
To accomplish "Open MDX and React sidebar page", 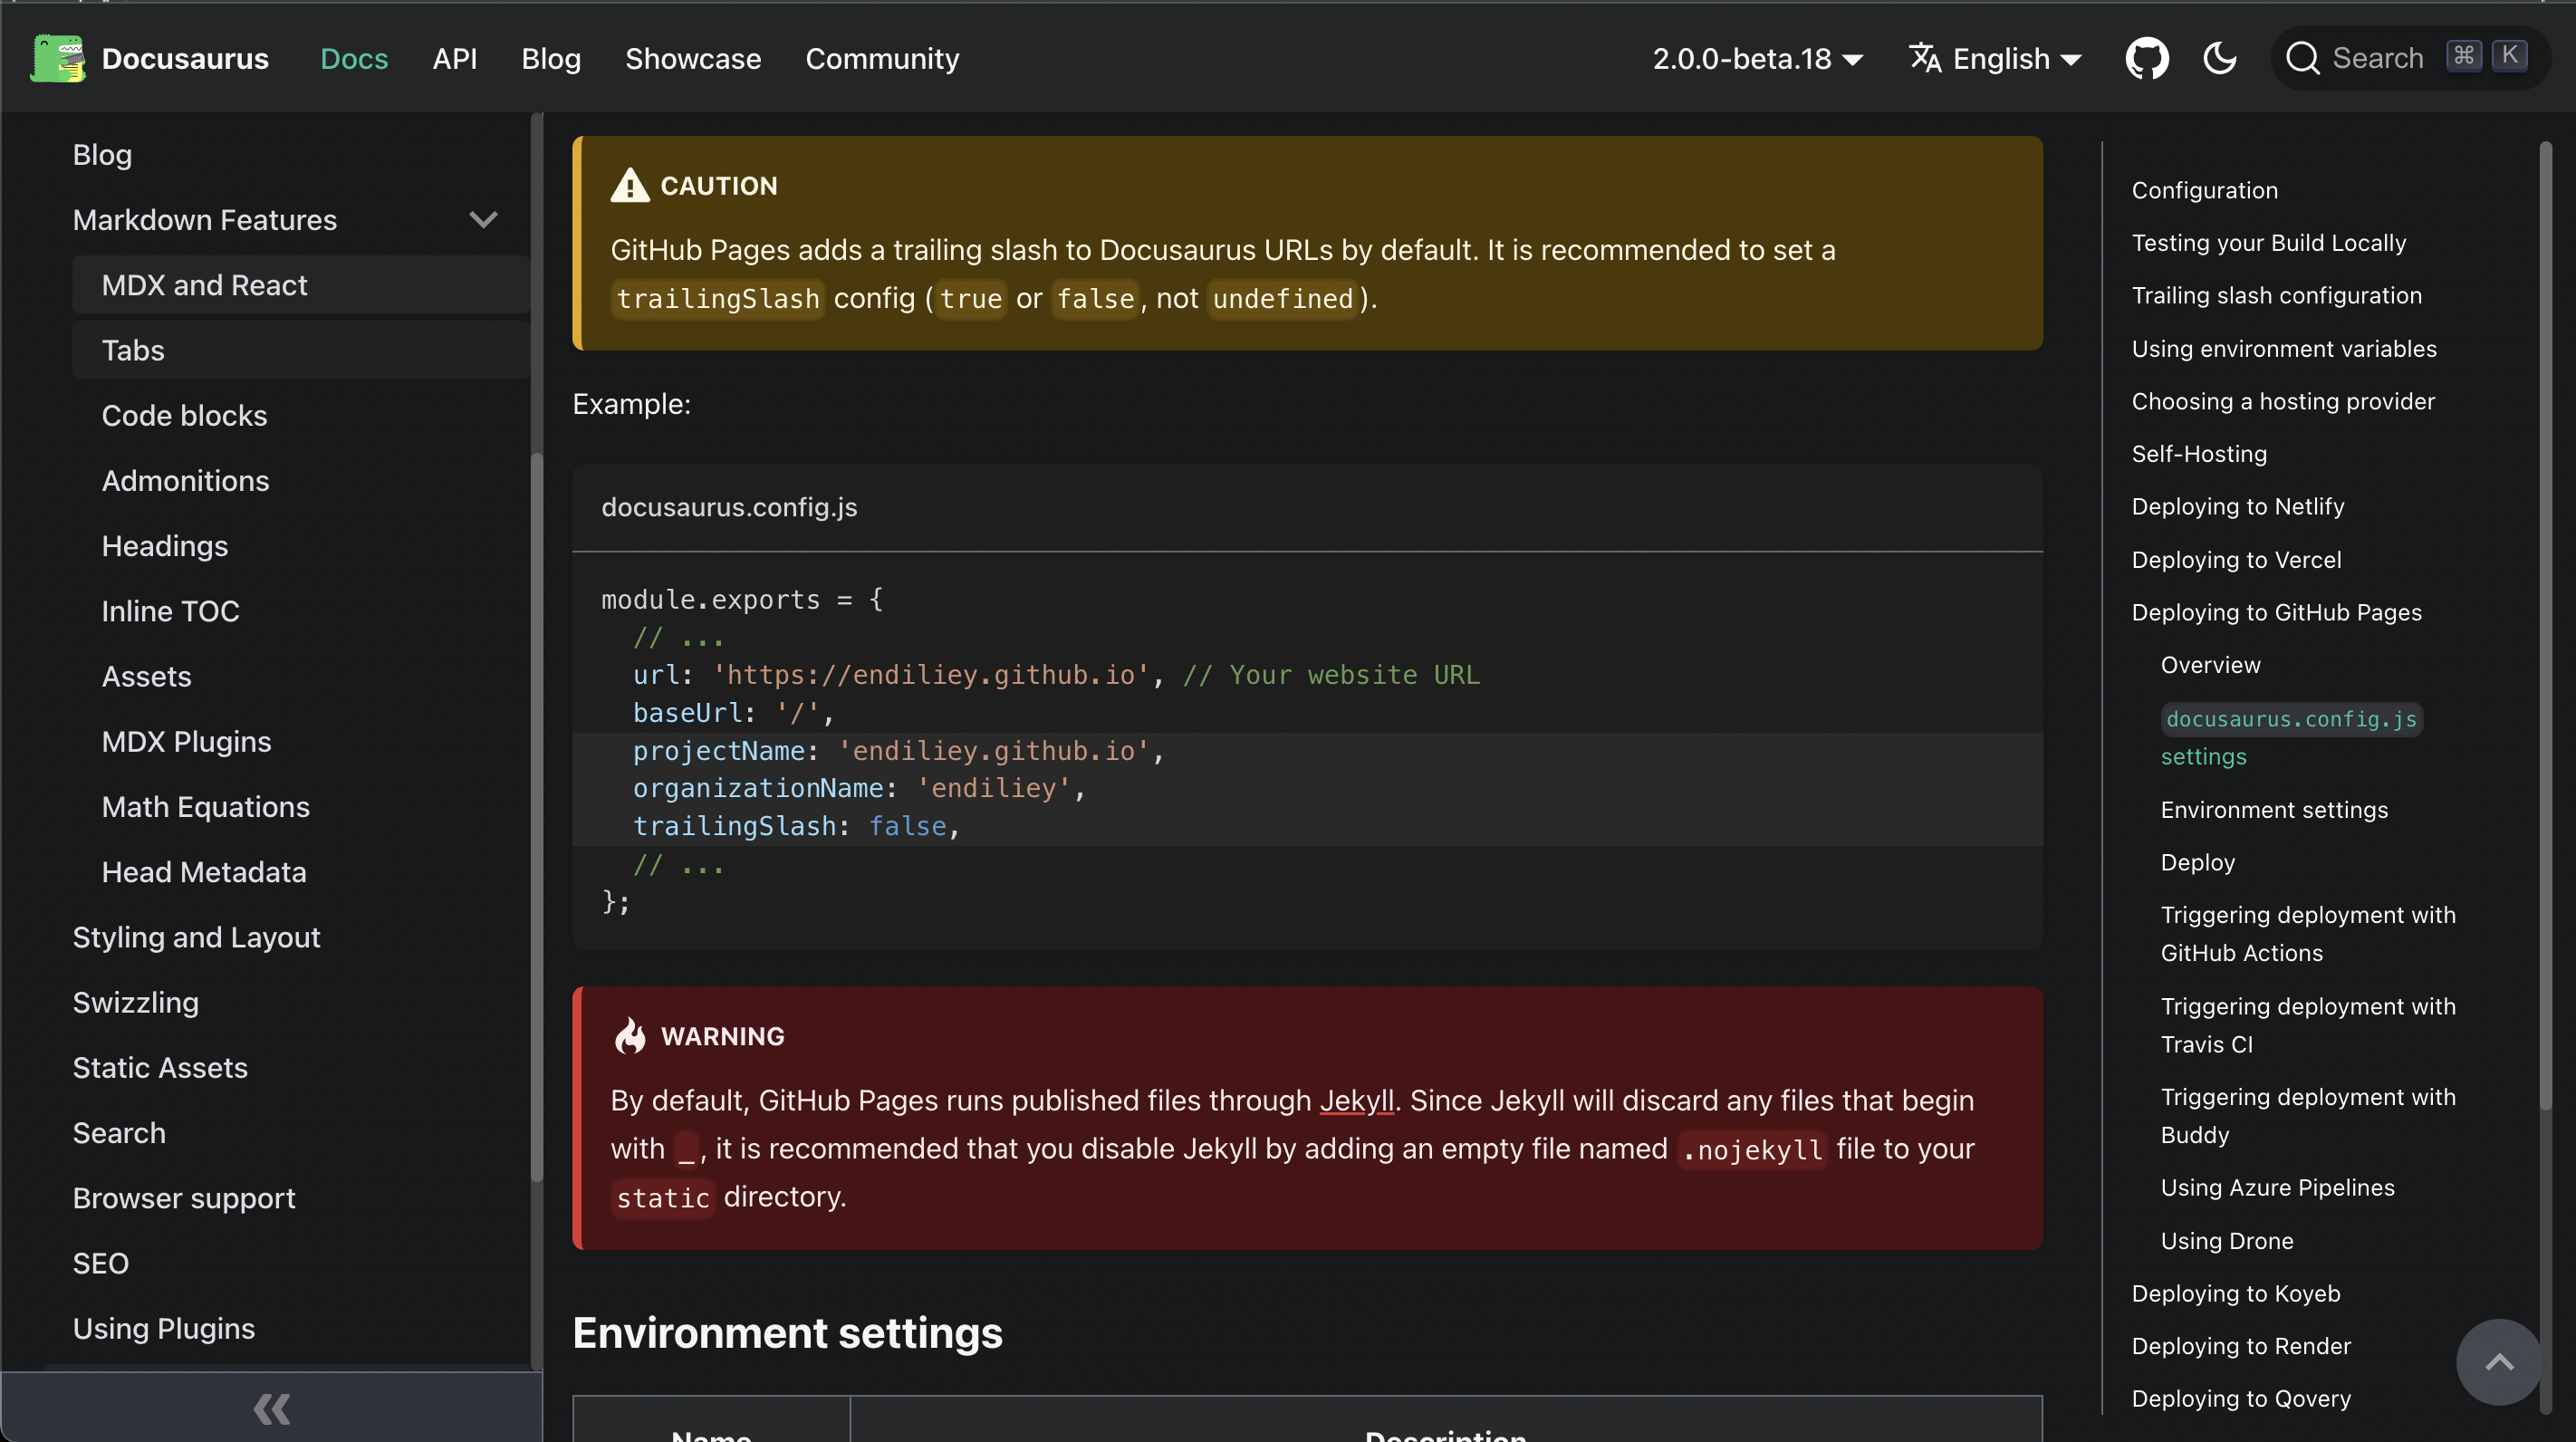I will click(300, 285).
